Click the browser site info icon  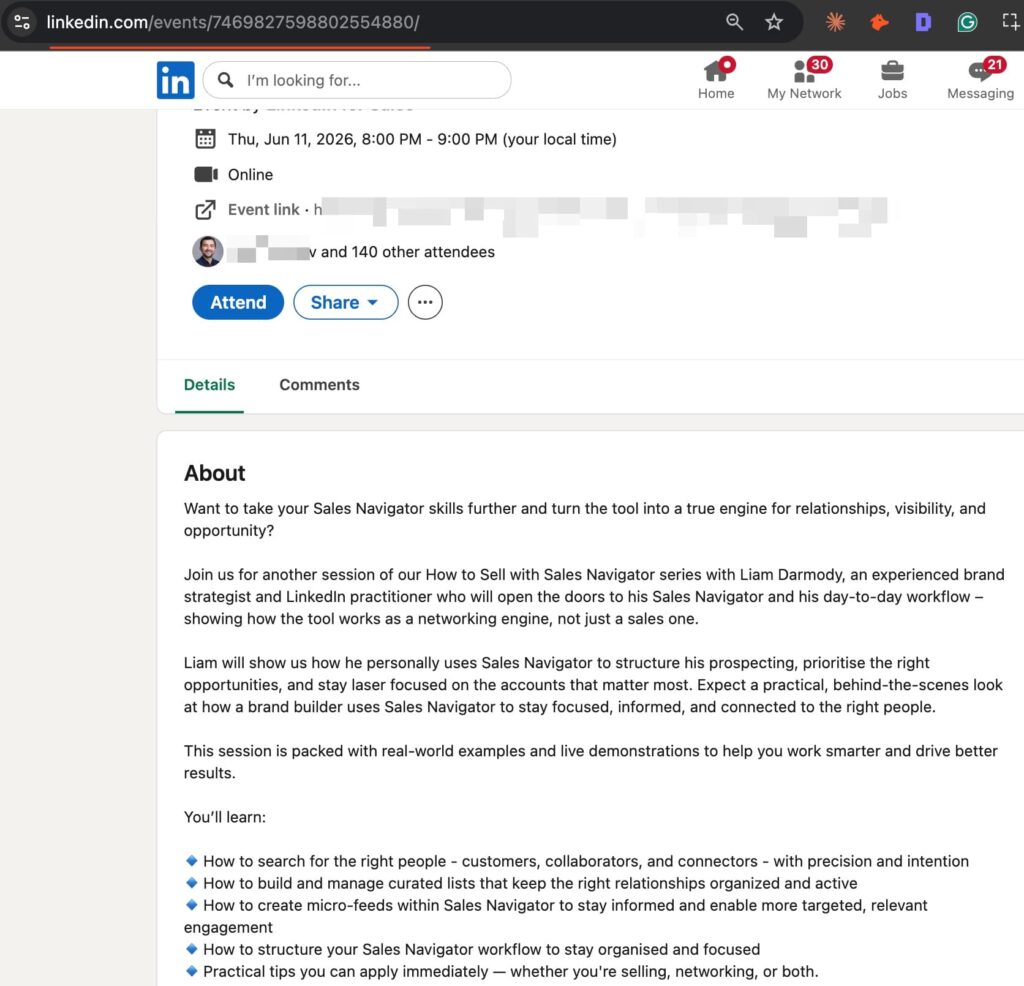(x=22, y=22)
